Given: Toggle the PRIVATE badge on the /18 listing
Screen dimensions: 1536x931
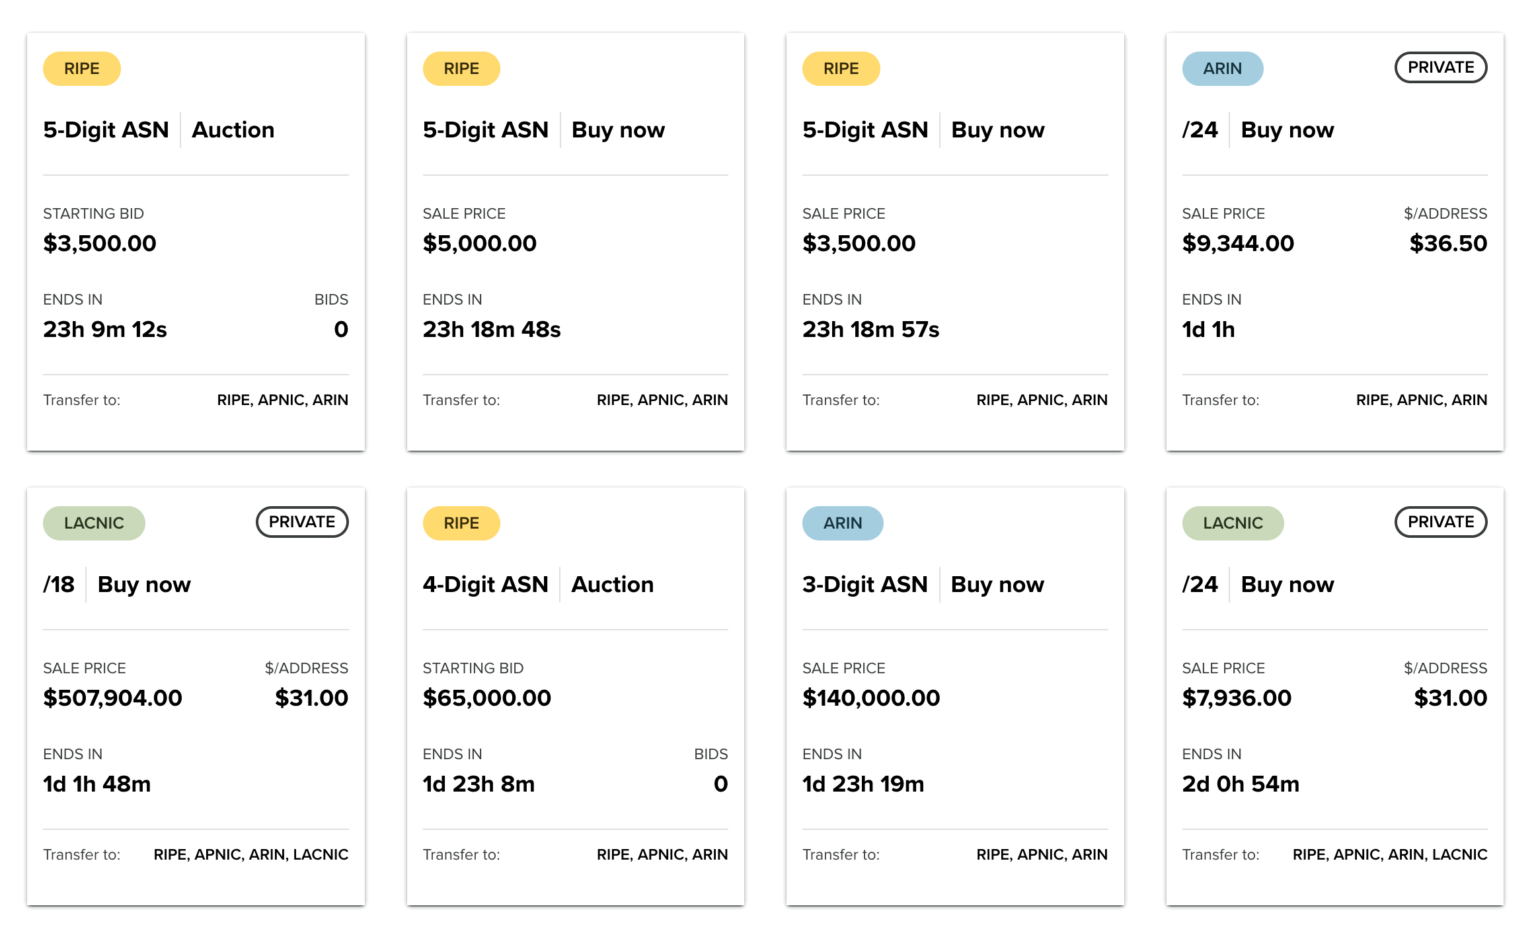Looking at the screenshot, I should point(302,521).
